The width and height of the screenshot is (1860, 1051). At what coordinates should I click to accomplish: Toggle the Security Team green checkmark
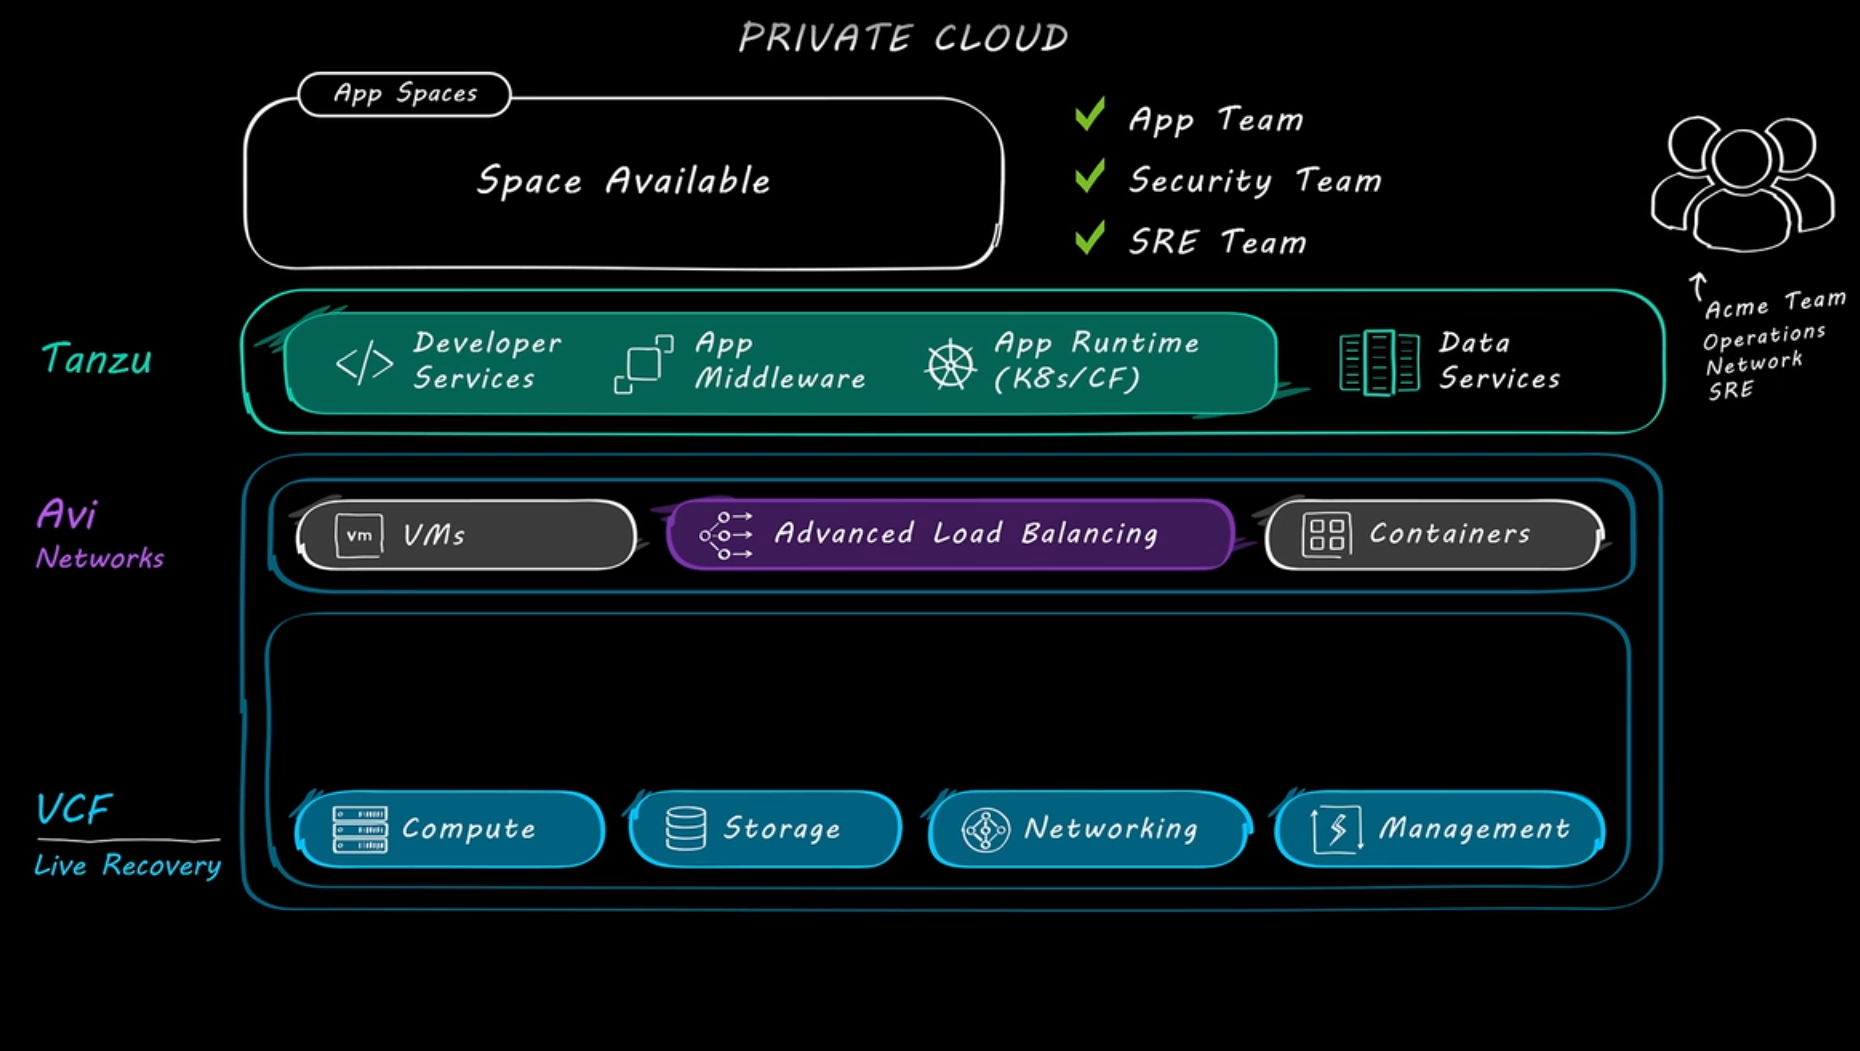(1089, 176)
